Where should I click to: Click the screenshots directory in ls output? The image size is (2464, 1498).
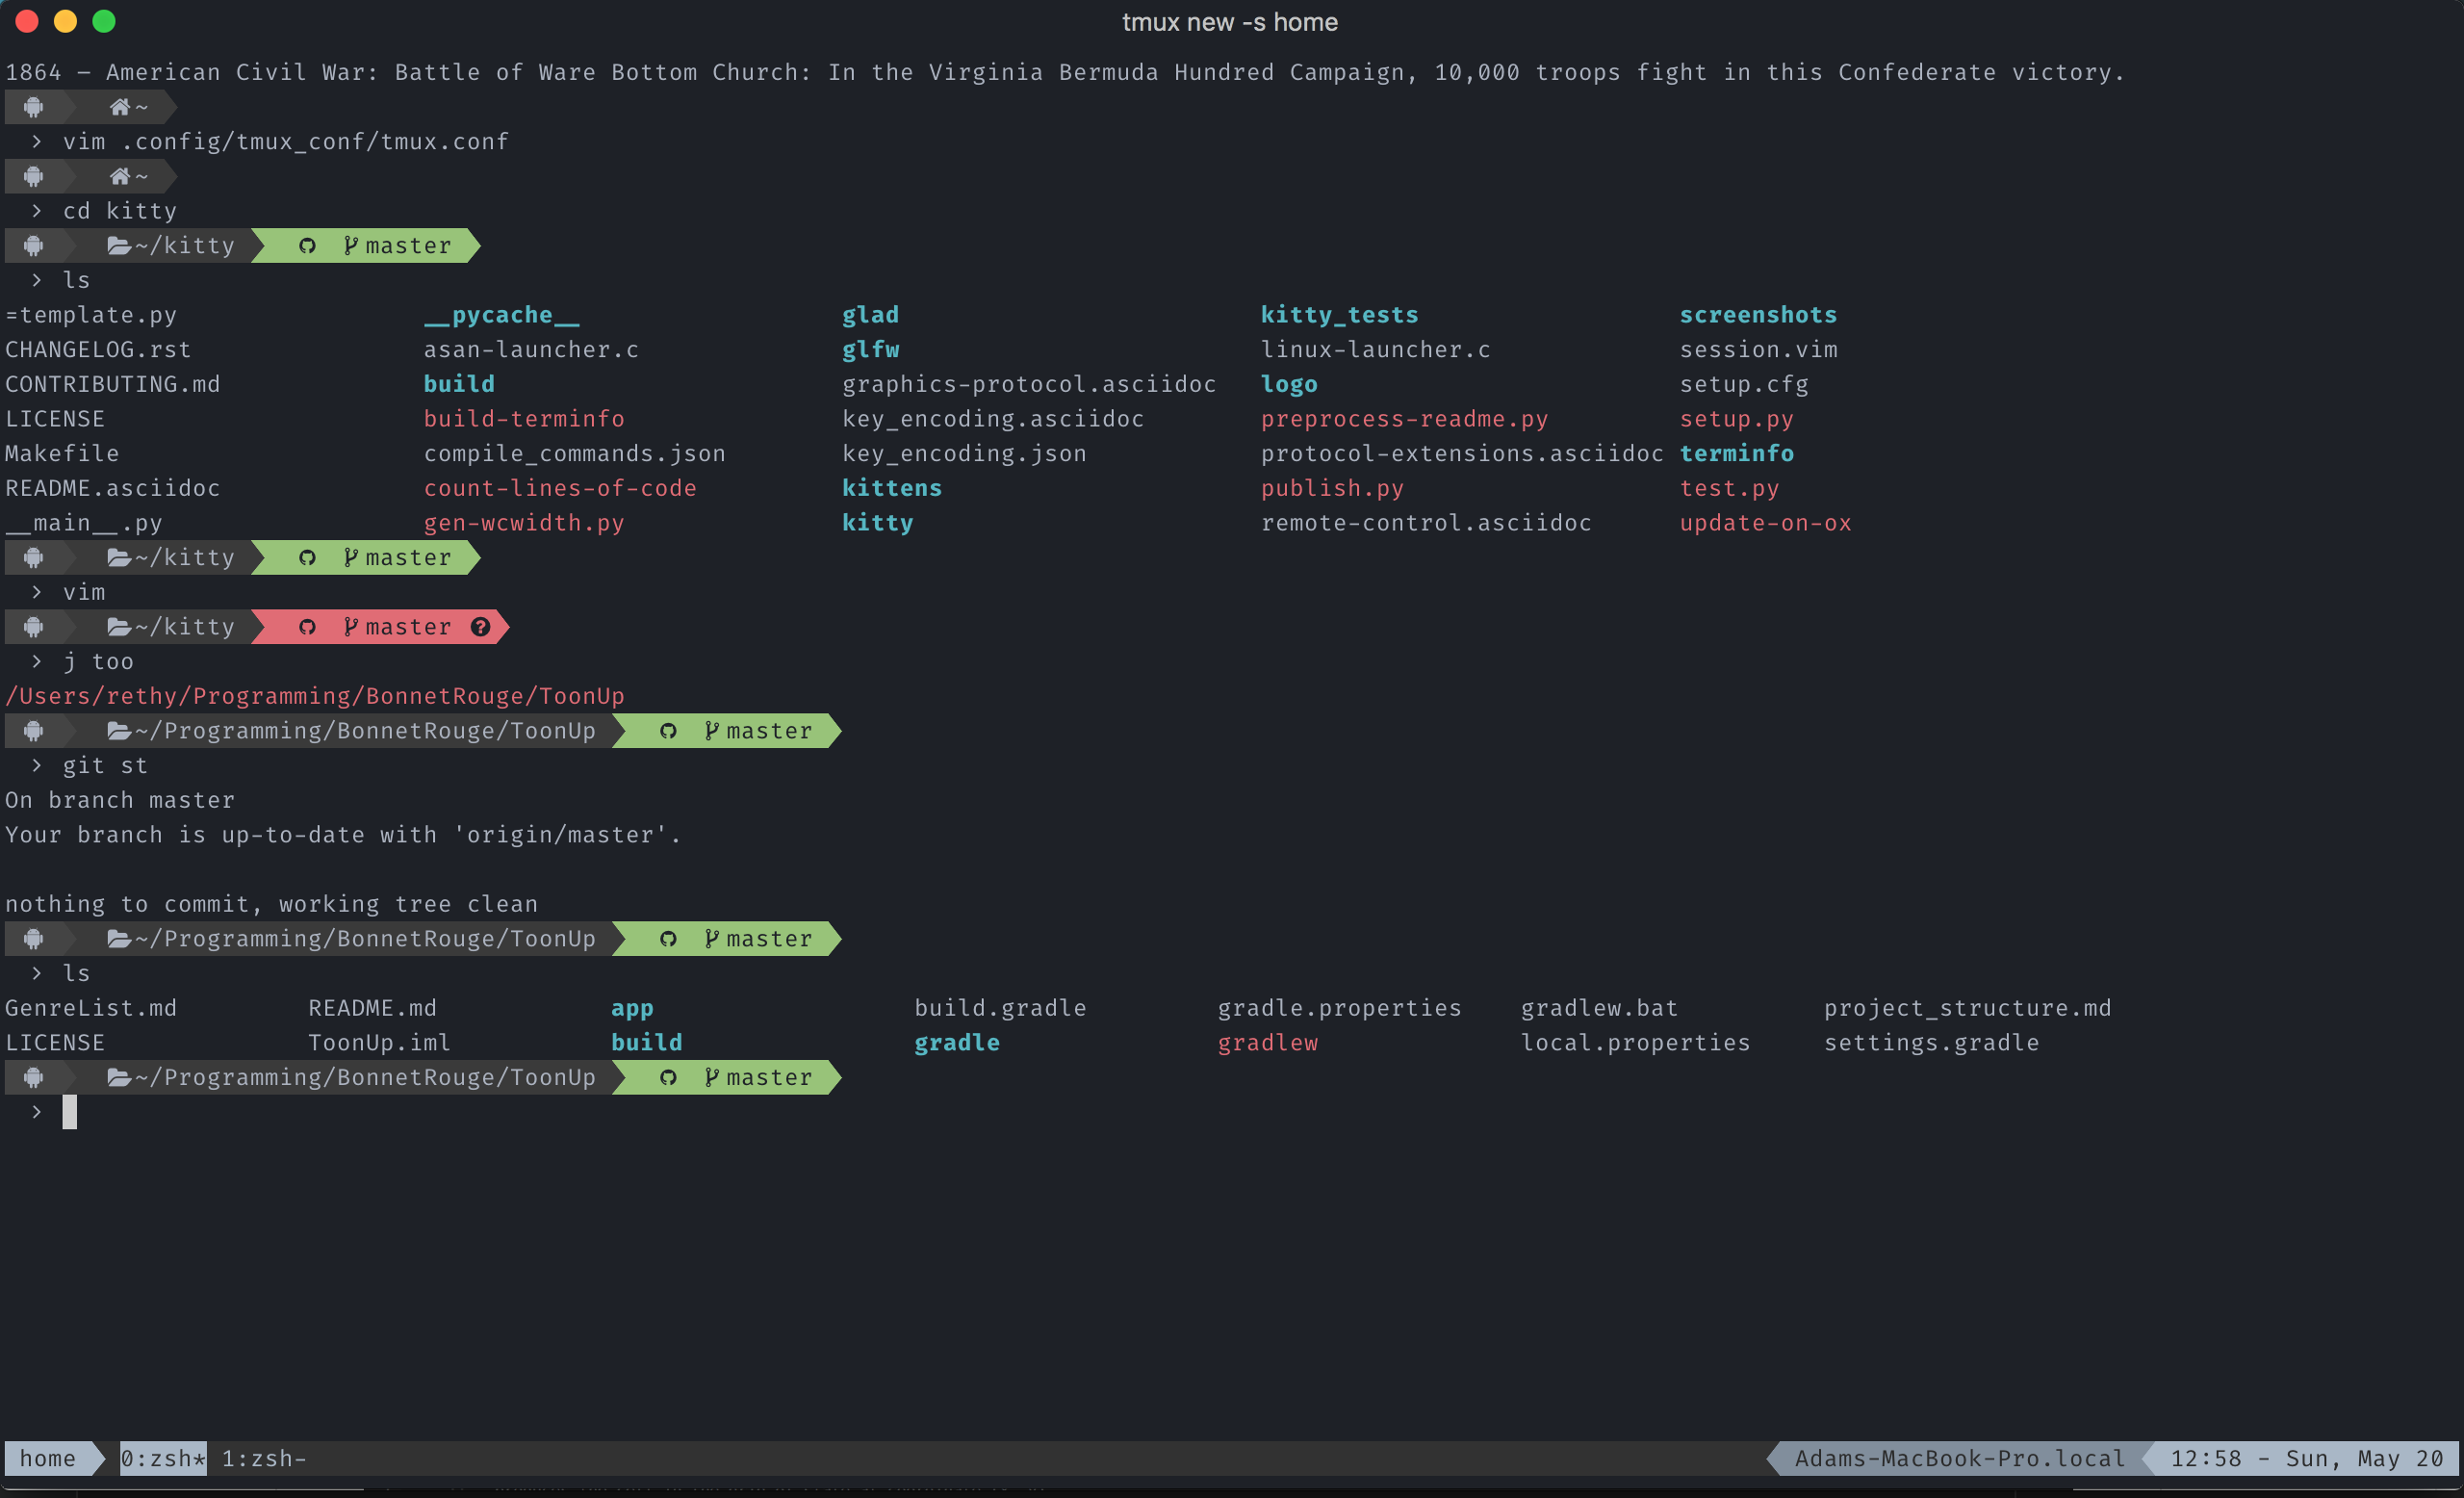click(1757, 315)
